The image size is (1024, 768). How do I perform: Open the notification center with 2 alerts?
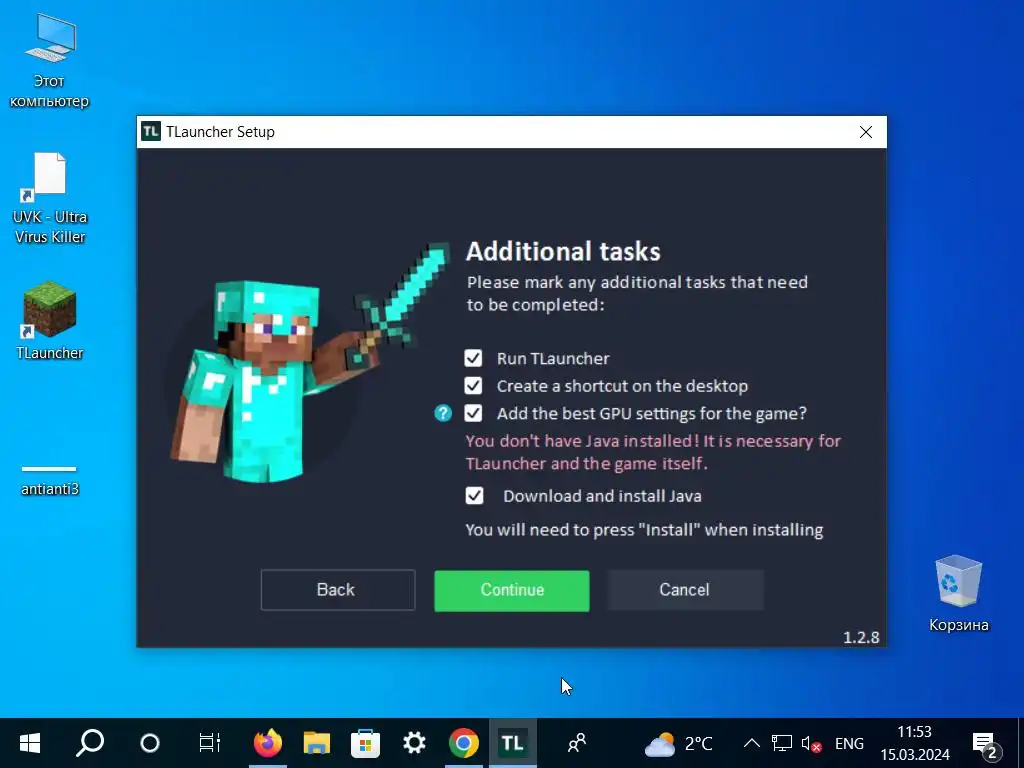pyautogui.click(x=986, y=744)
